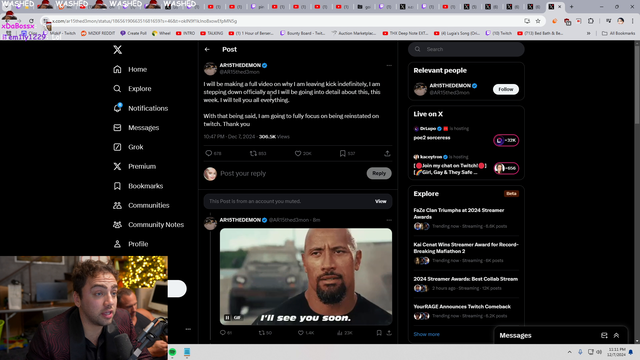
Task: Open Kai Cenat Wins Streamer Award story
Action: (466, 252)
